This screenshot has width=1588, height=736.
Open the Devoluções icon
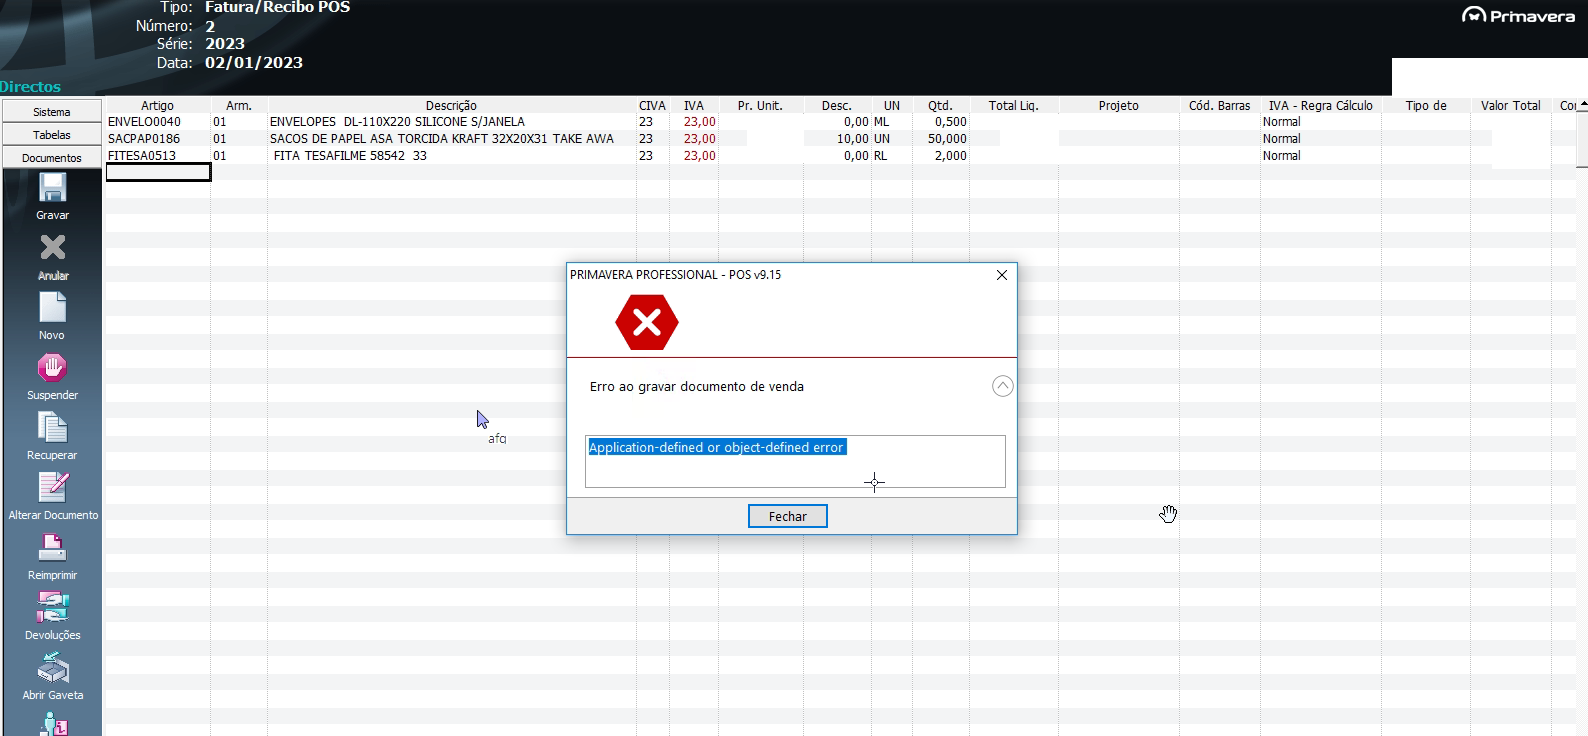[52, 608]
